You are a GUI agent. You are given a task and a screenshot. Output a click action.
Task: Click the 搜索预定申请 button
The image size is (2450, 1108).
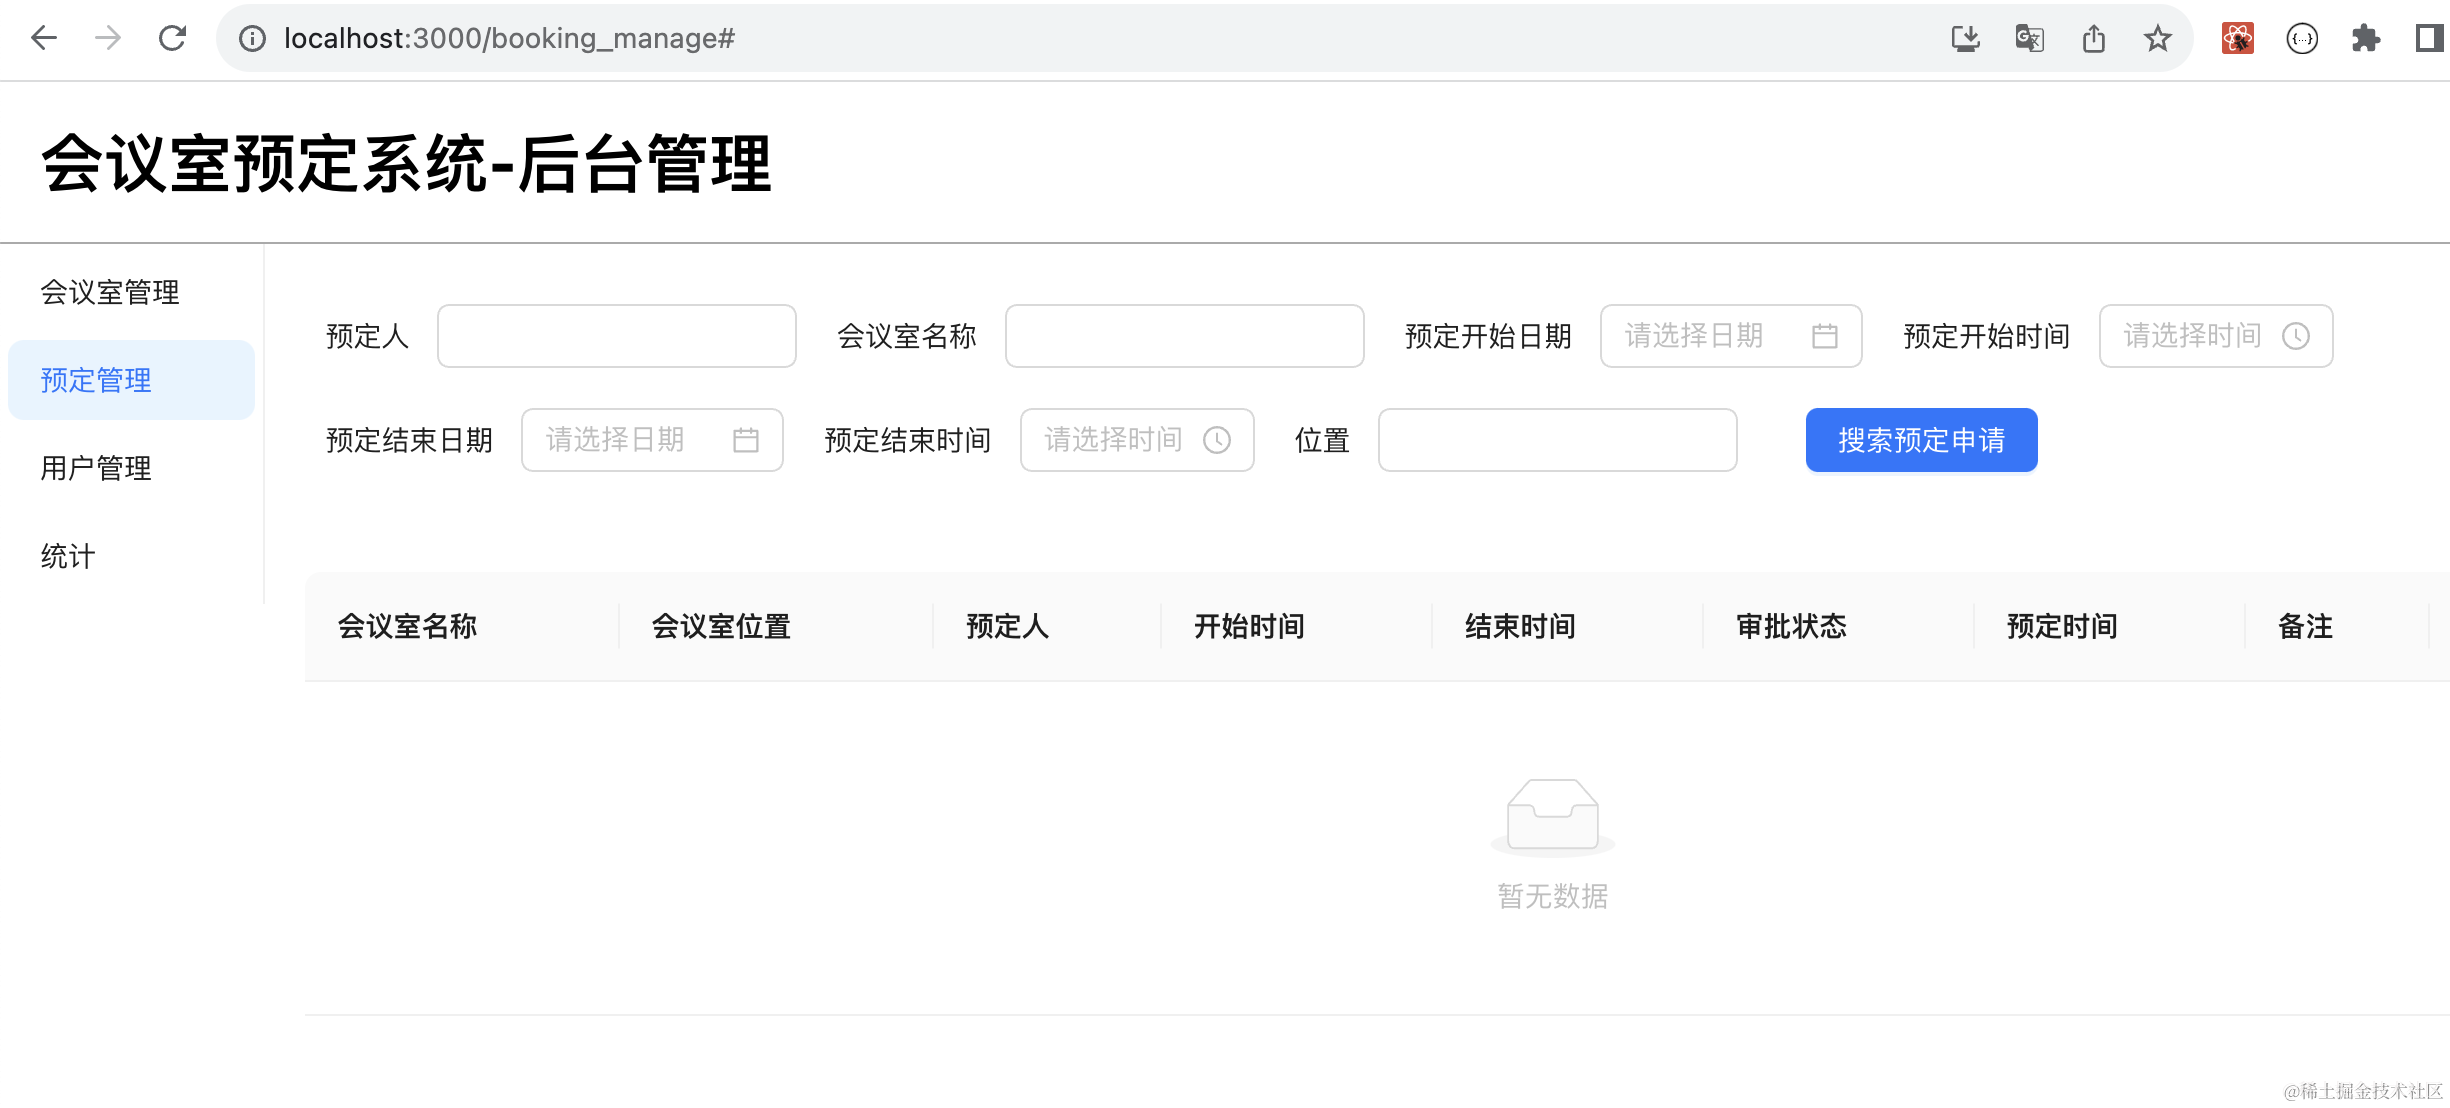(1921, 440)
